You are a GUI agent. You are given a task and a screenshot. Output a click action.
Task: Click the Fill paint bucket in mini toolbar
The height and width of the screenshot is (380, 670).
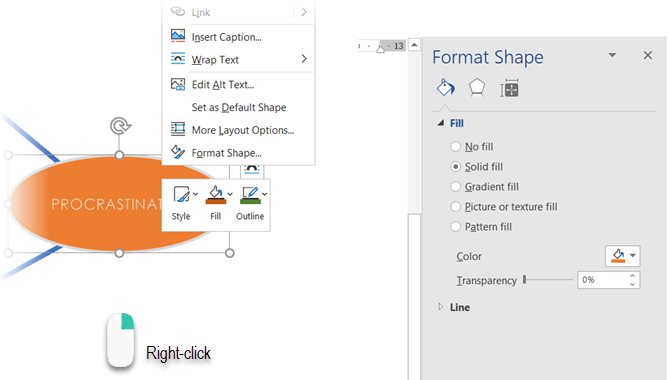[x=216, y=194]
